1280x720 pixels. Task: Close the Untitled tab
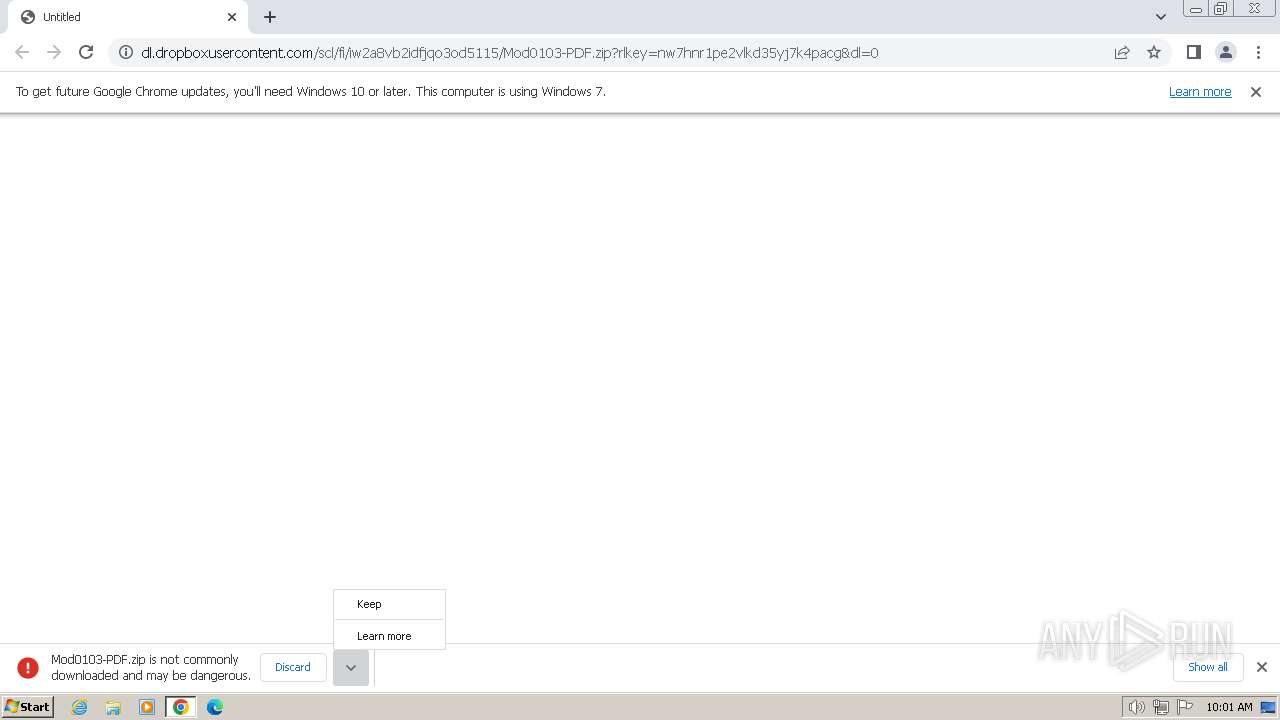pyautogui.click(x=232, y=17)
